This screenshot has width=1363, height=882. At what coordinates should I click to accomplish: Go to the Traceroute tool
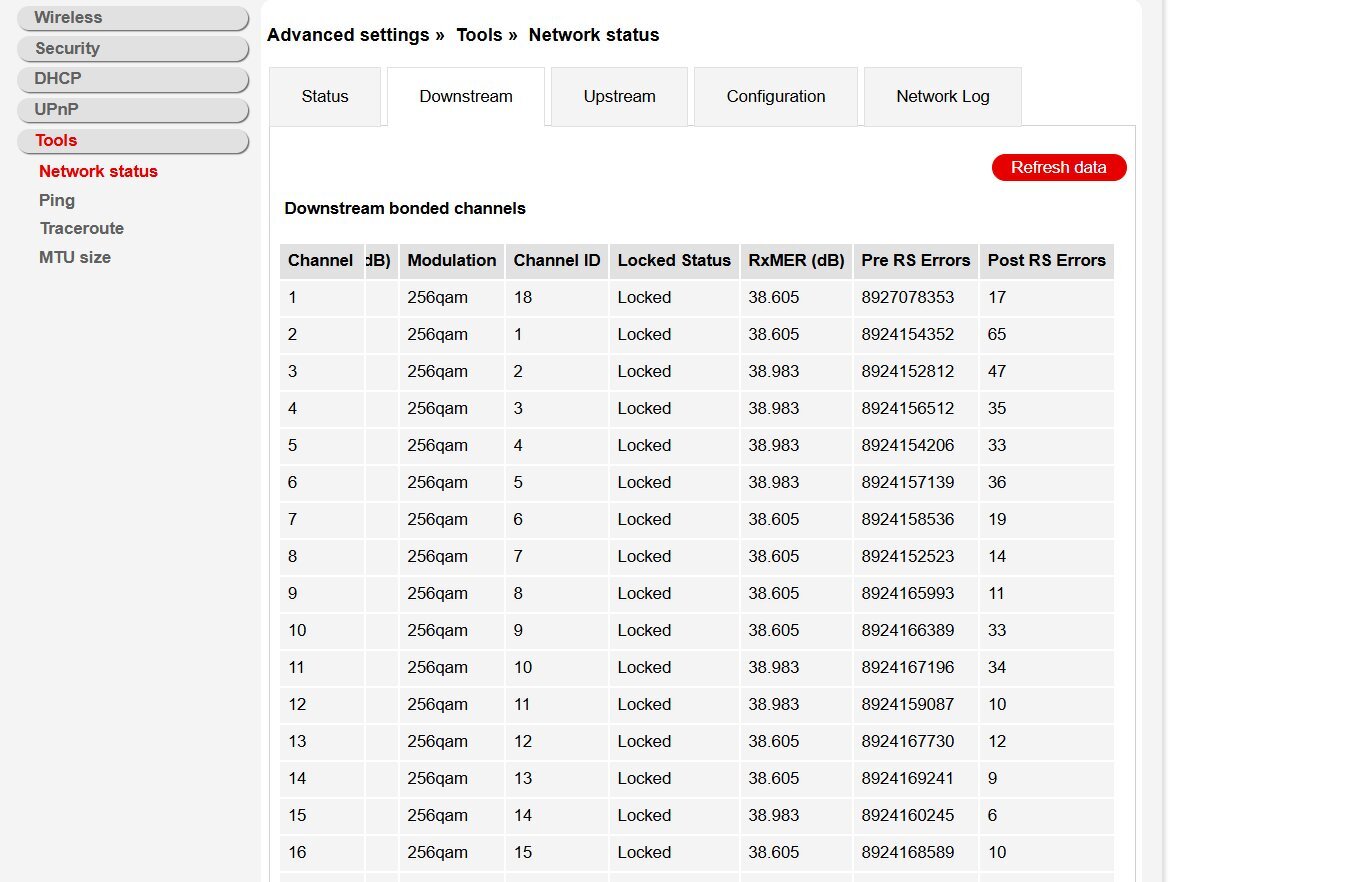pos(82,228)
